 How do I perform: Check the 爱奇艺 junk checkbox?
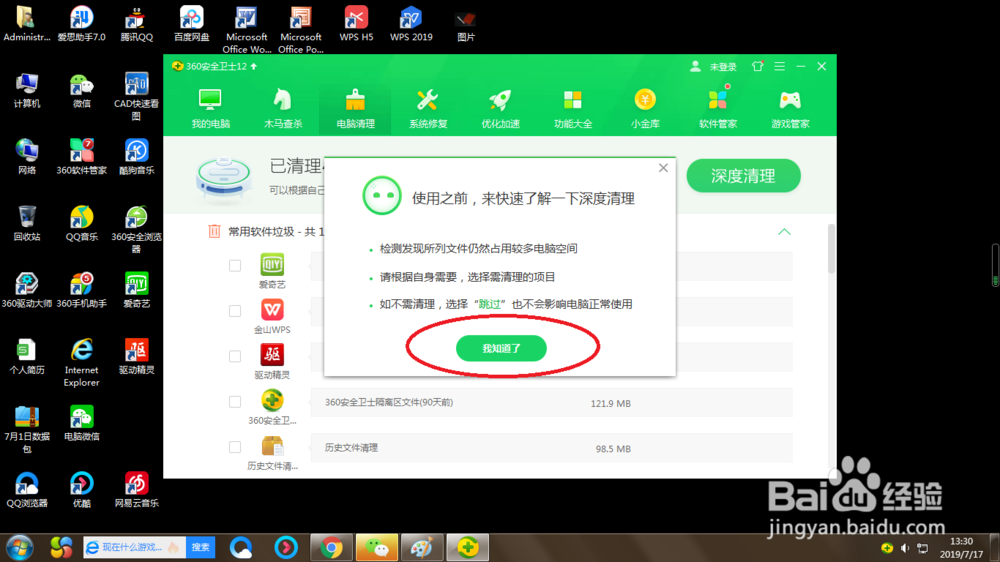point(235,265)
